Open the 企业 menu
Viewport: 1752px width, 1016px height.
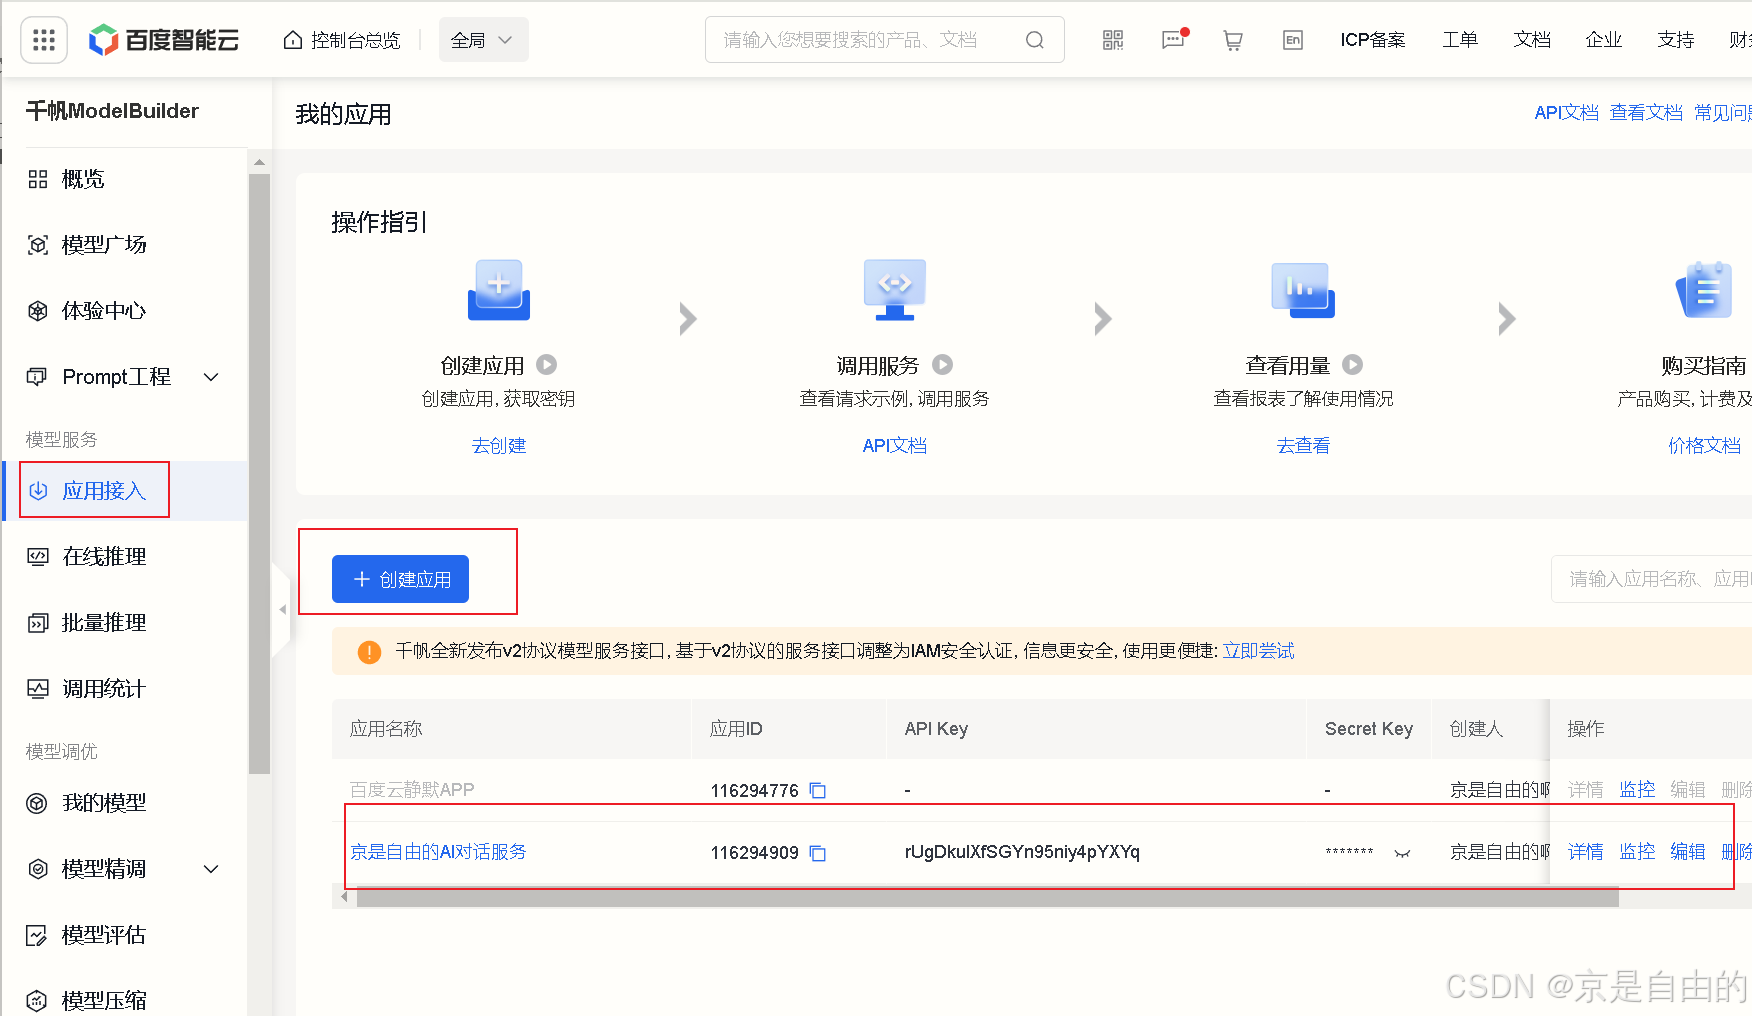(1604, 40)
